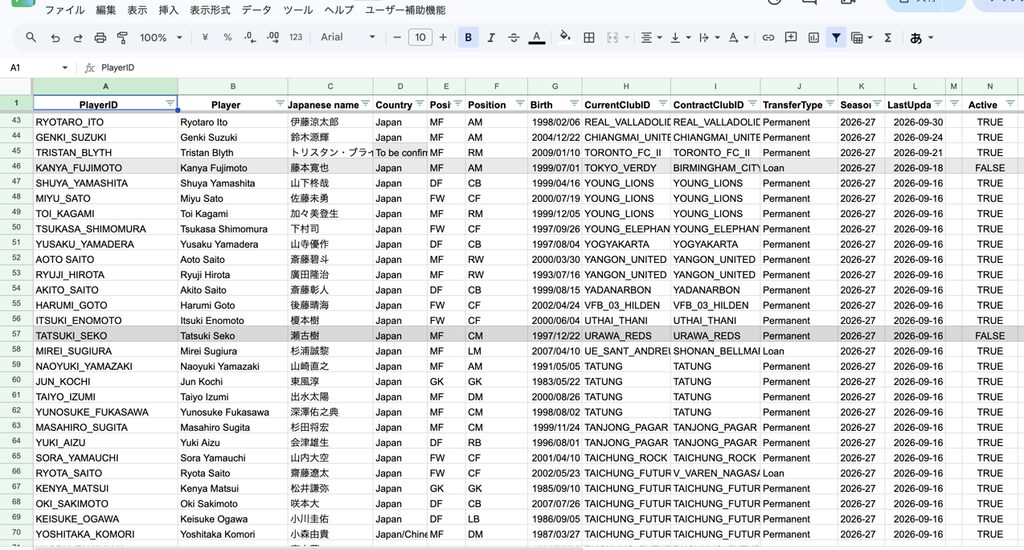This screenshot has height=550, width=1024.
Task: Open the データ menu
Action: click(257, 10)
